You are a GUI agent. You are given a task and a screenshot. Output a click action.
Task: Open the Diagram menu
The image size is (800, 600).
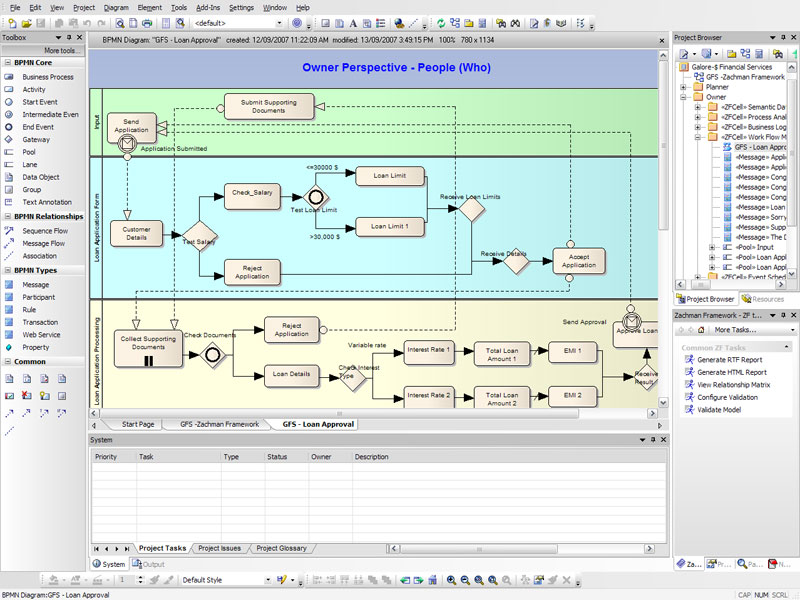(116, 7)
